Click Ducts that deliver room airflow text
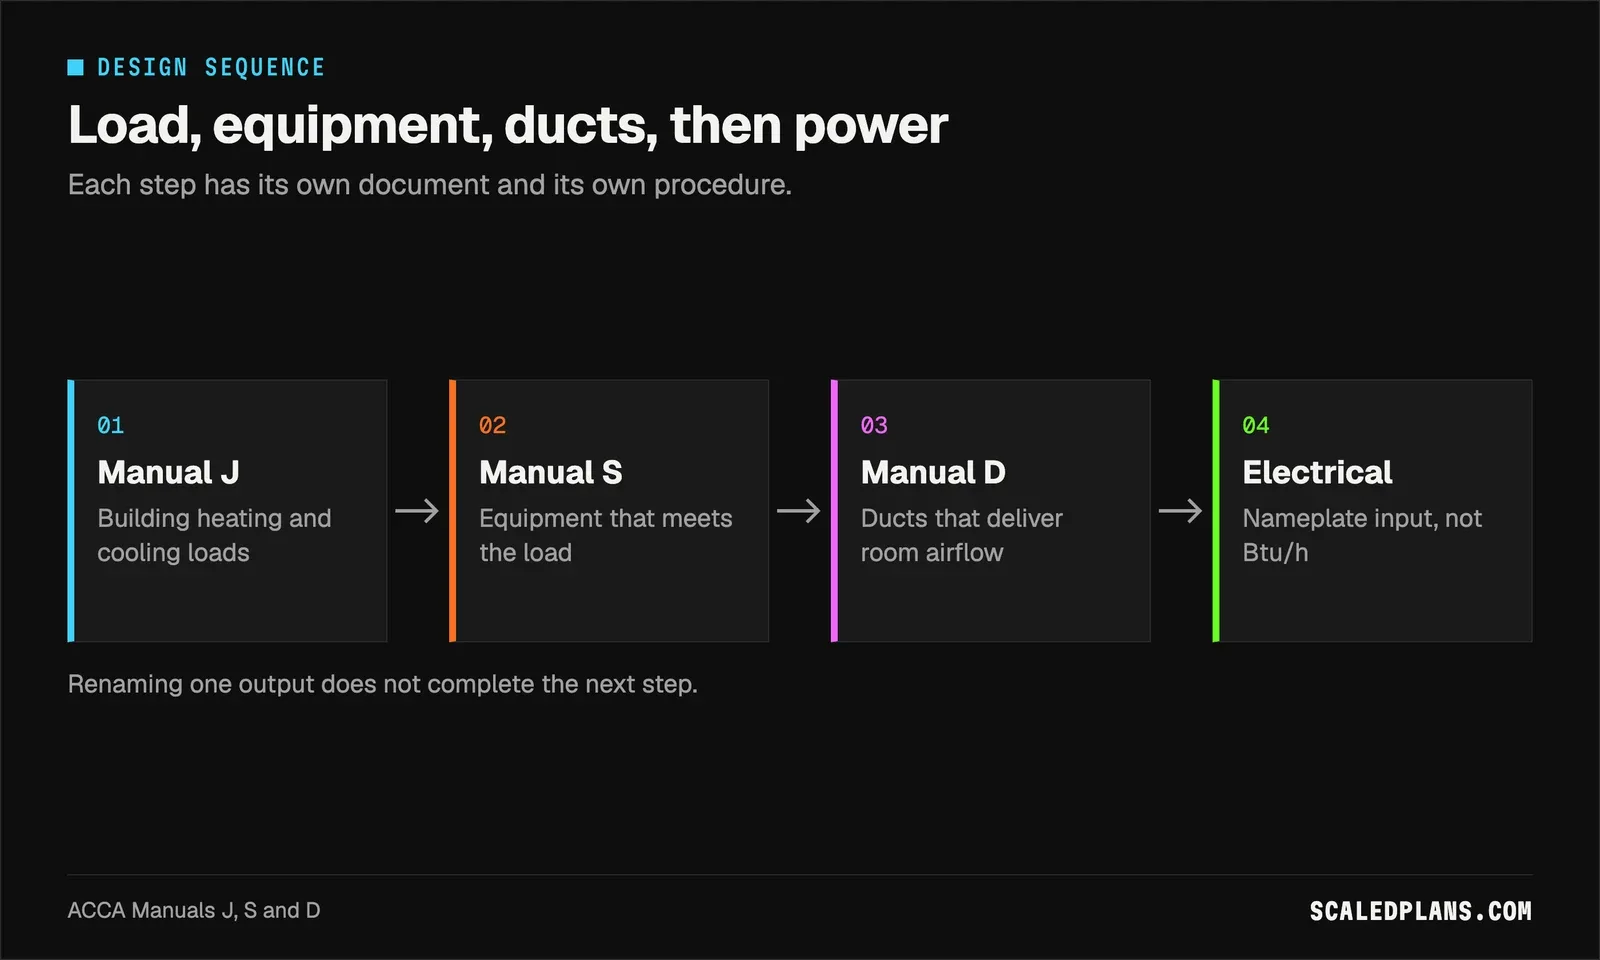Viewport: 1600px width, 960px height. coord(962,535)
